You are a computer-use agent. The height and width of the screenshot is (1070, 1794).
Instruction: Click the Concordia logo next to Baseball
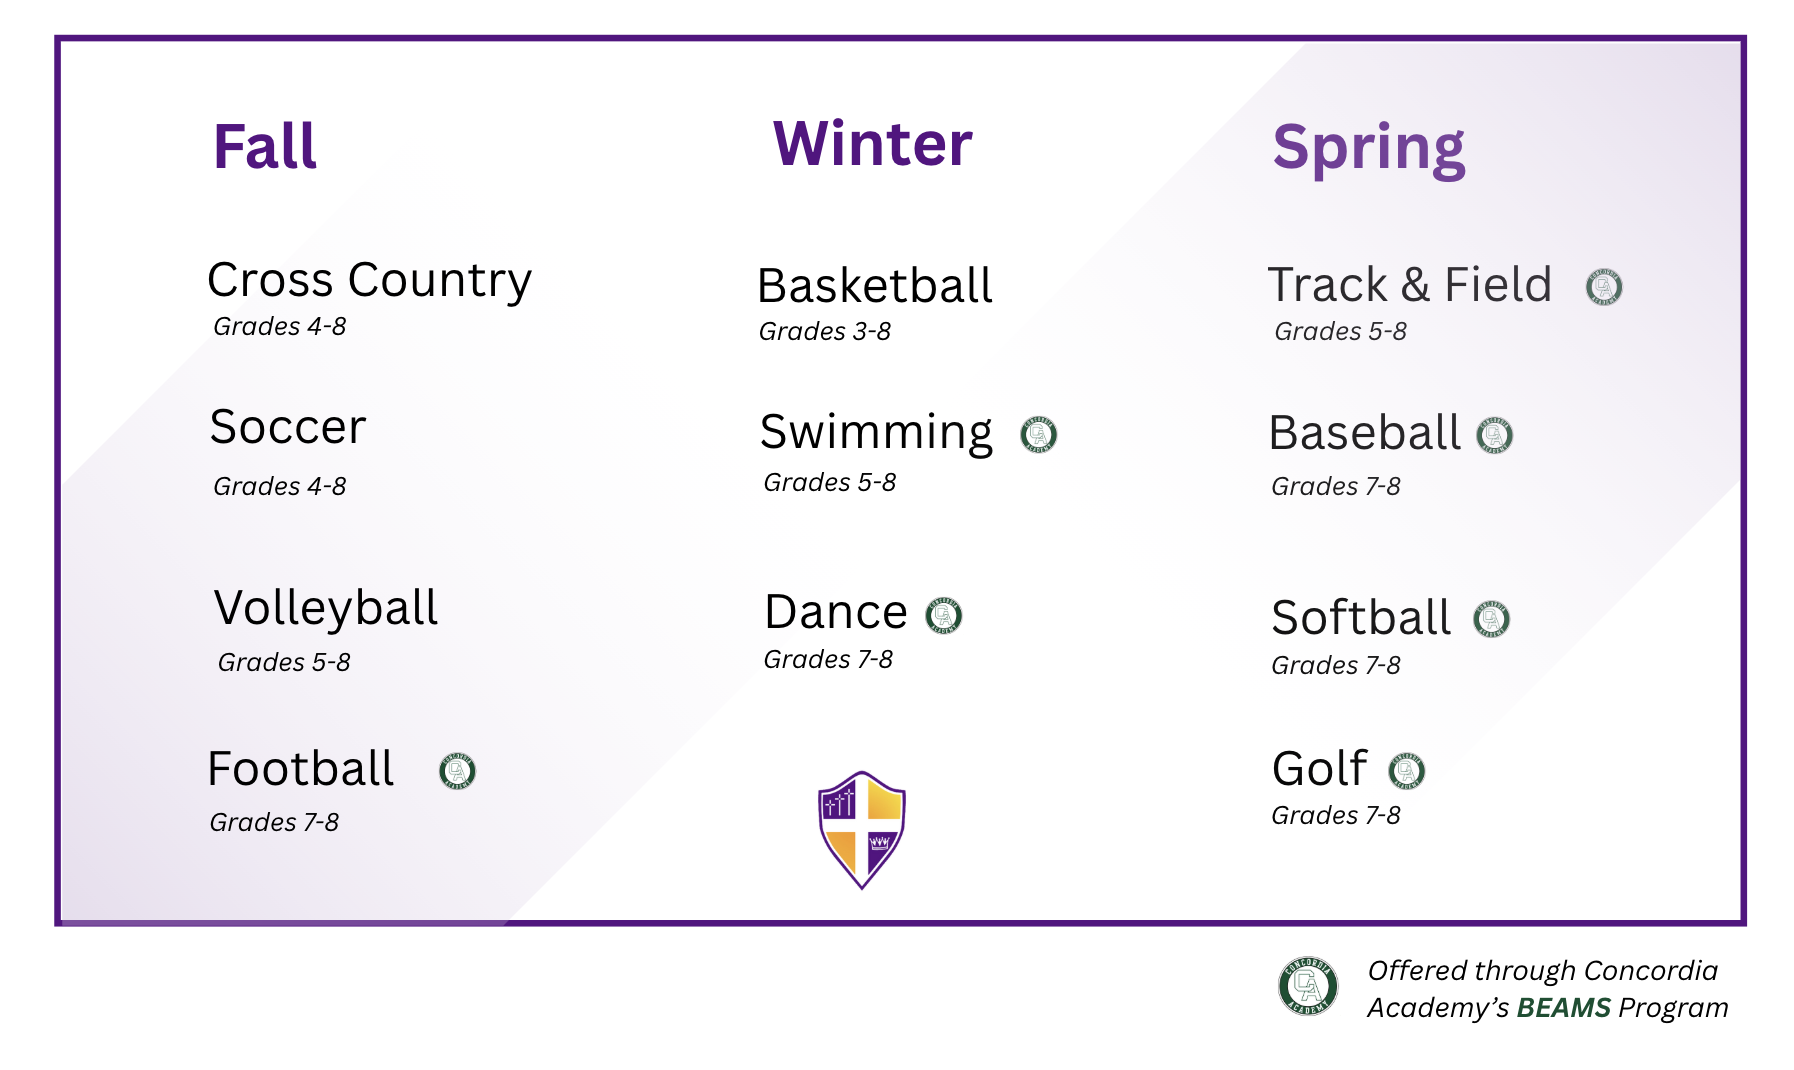[x=1494, y=435]
